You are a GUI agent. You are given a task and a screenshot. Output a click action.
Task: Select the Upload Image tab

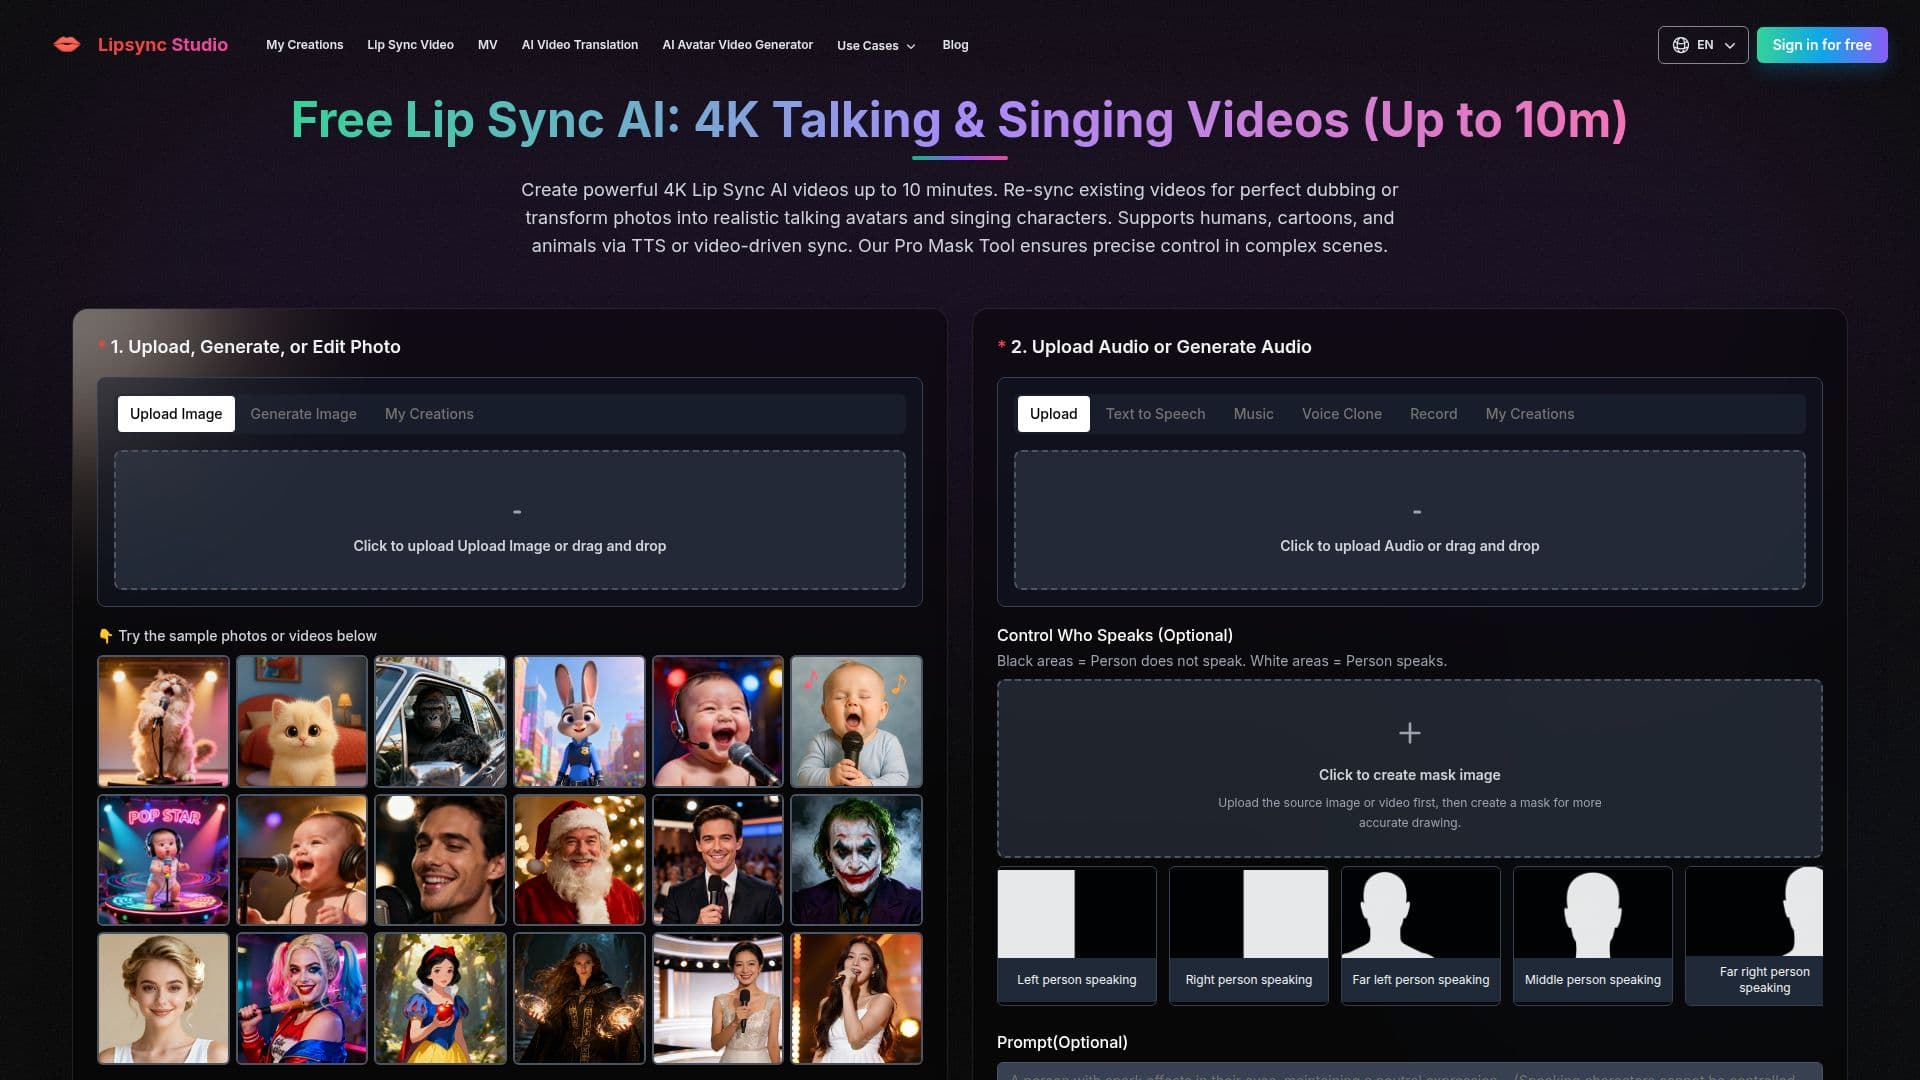point(176,414)
